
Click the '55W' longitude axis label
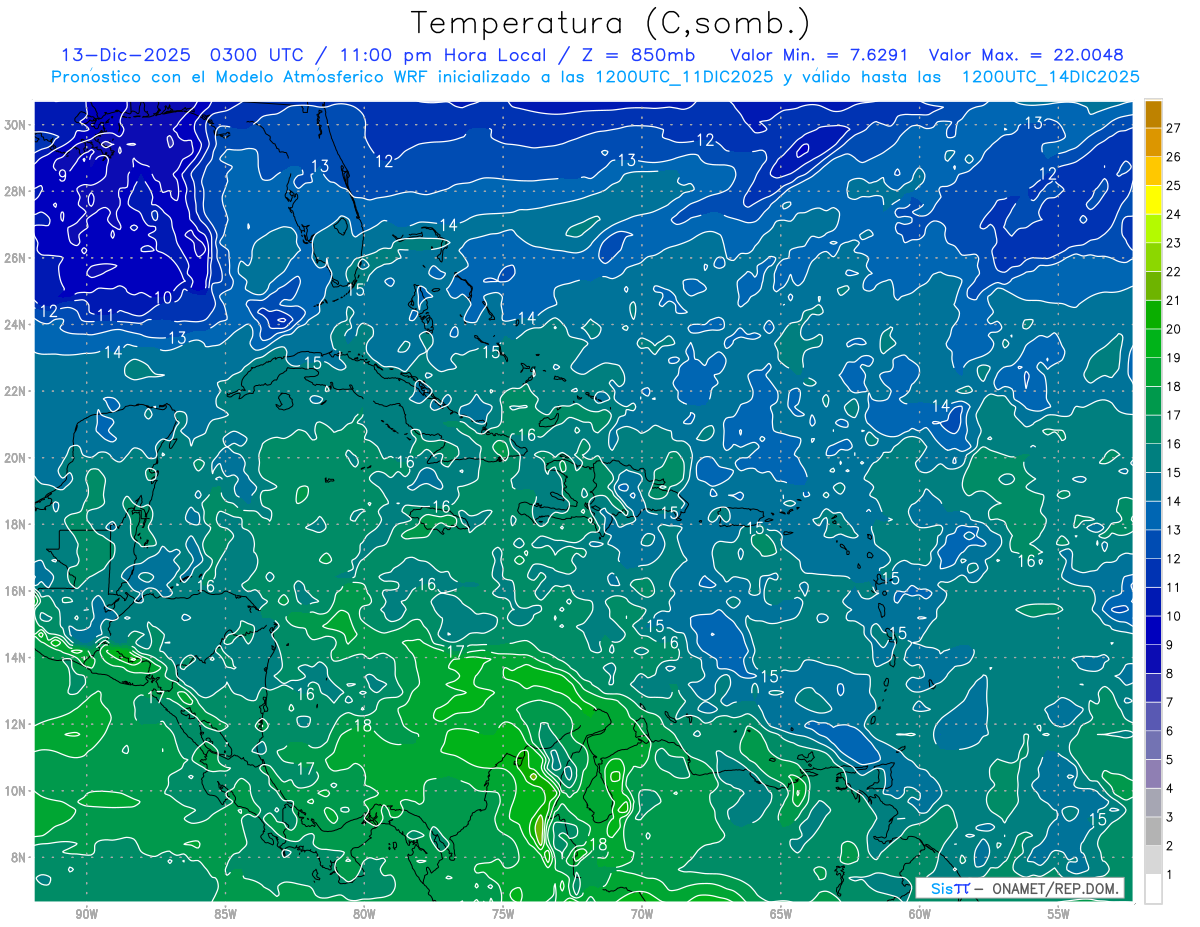1059,914
